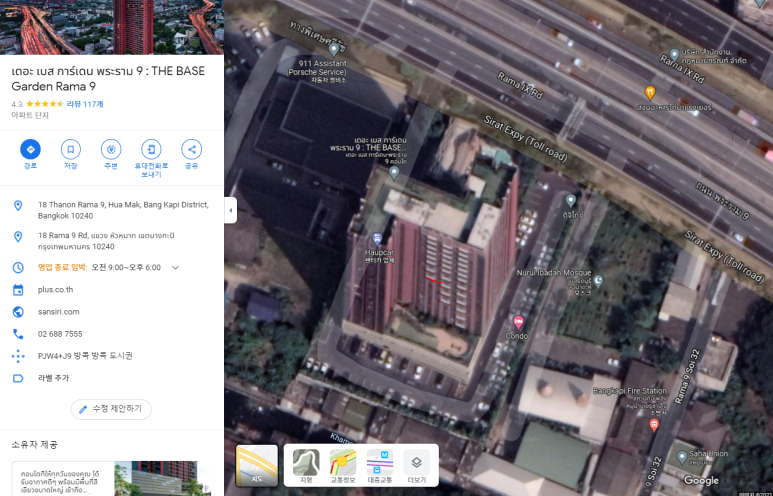The image size is (773, 496).
Task: Click the label tag icon
Action: (18, 378)
